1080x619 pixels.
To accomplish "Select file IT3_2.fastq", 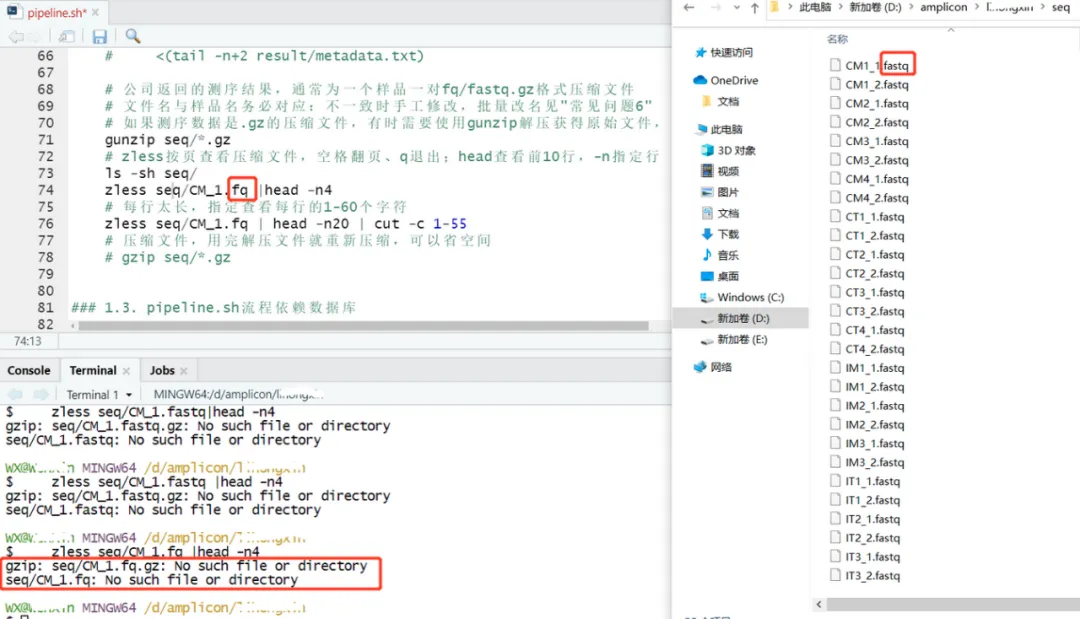I will point(865,576).
